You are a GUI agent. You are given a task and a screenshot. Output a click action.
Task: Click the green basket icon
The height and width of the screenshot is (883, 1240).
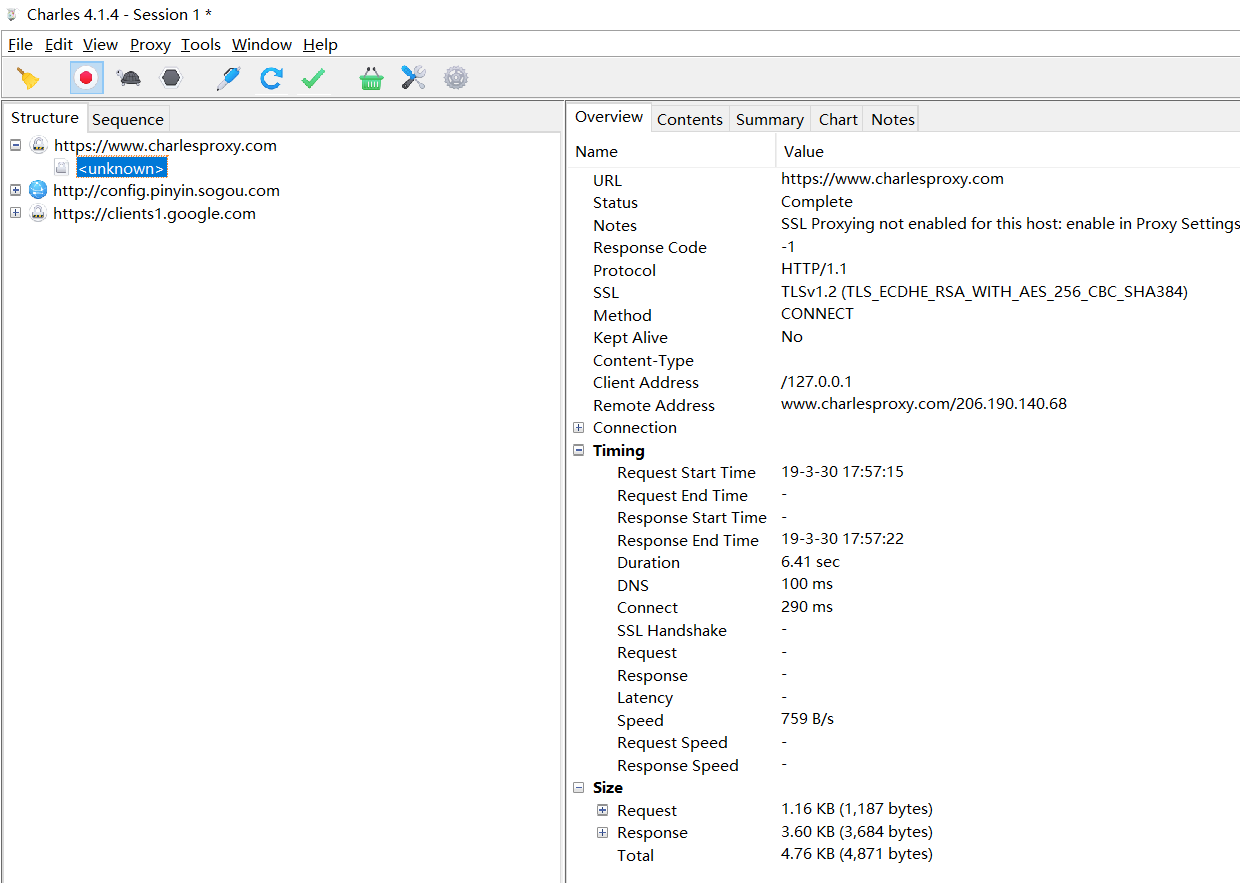pyautogui.click(x=371, y=78)
